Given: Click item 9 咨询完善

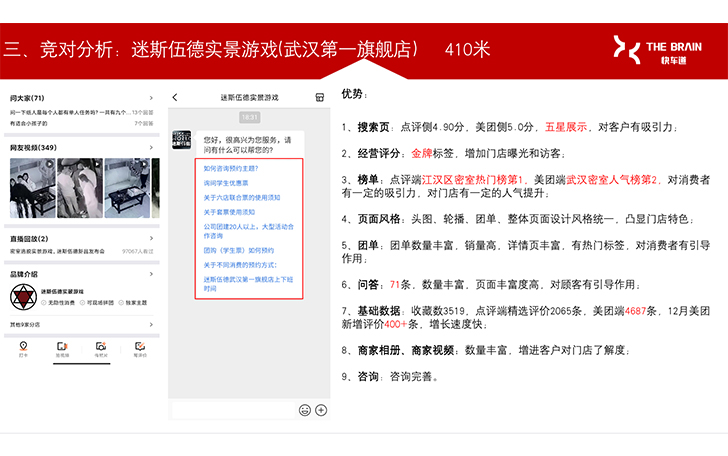Looking at the screenshot, I should click(390, 377).
